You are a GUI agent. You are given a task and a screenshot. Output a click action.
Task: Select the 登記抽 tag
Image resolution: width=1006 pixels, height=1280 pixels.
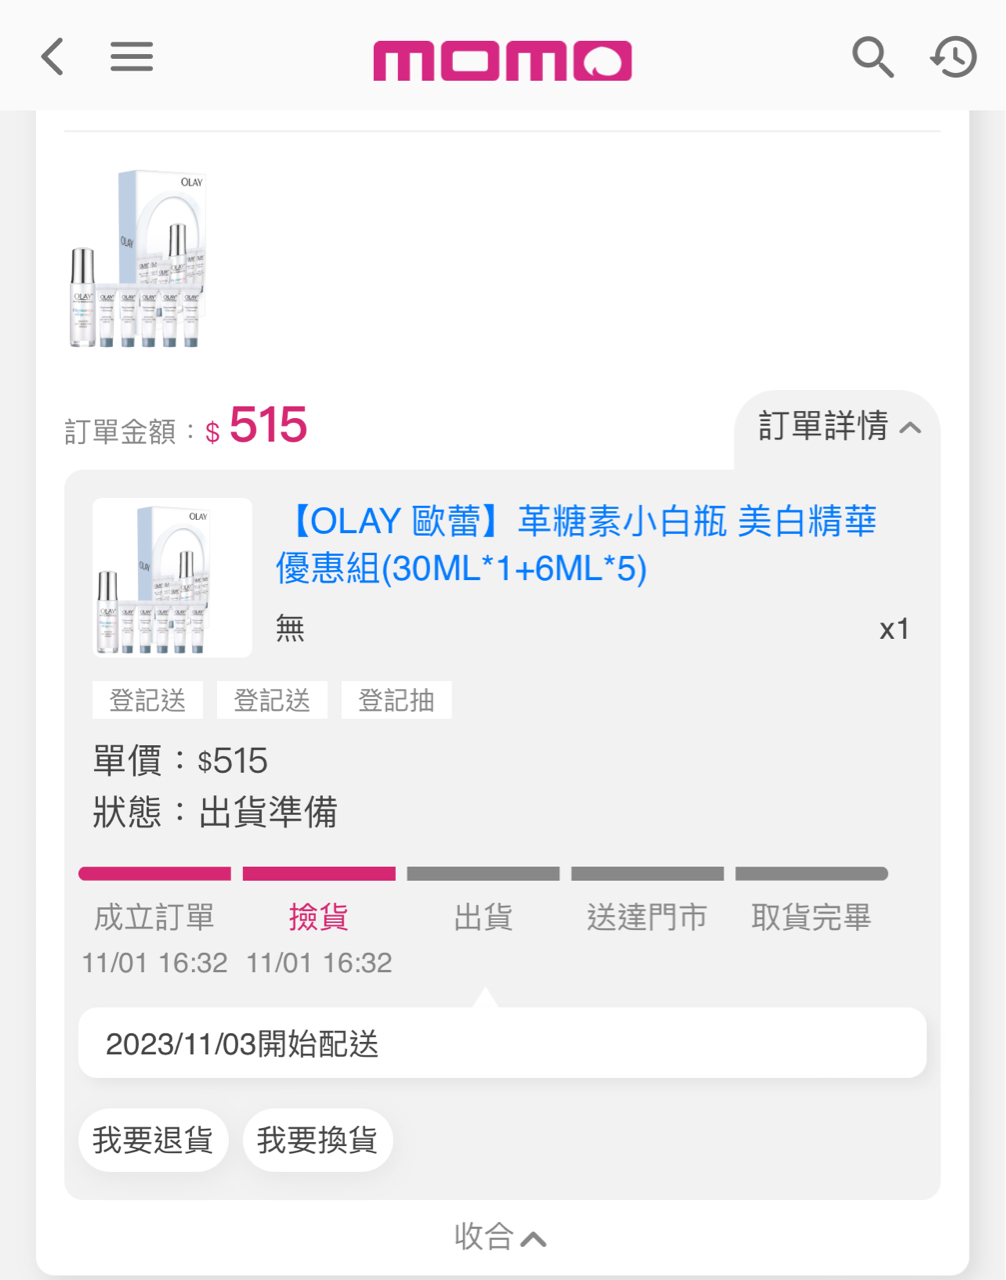397,700
